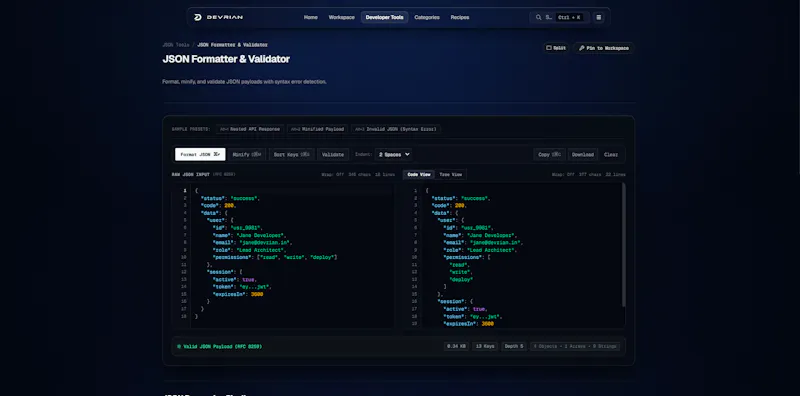Screen dimensions: 800x396
Task: Switch to Tree View tab
Action: click(451, 175)
